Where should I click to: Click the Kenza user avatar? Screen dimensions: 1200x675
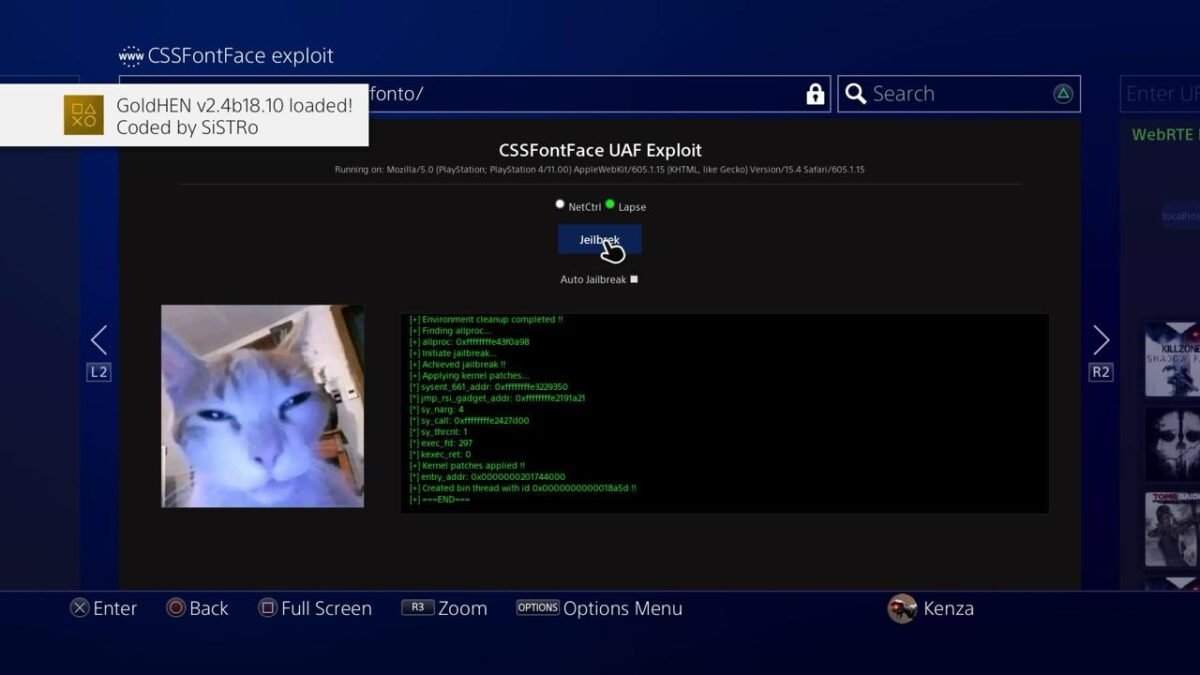tap(902, 608)
